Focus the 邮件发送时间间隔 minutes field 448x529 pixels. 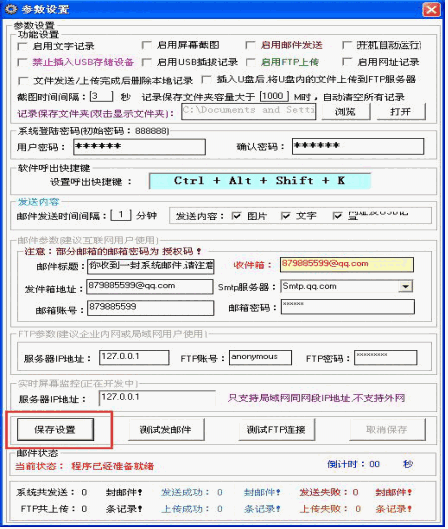click(x=121, y=215)
